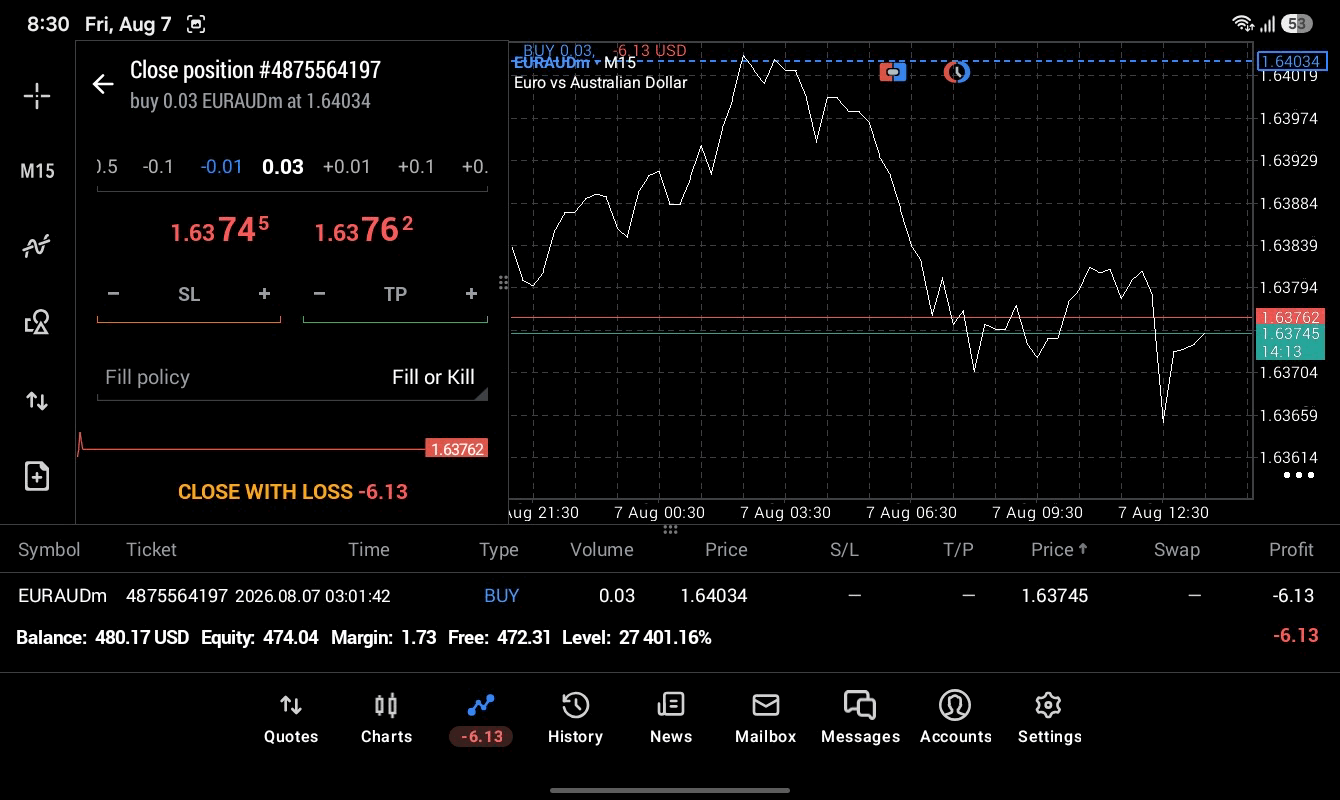Viewport: 1340px width, 800px height.
Task: Go back using the arrow next to Close position
Action: coord(103,84)
